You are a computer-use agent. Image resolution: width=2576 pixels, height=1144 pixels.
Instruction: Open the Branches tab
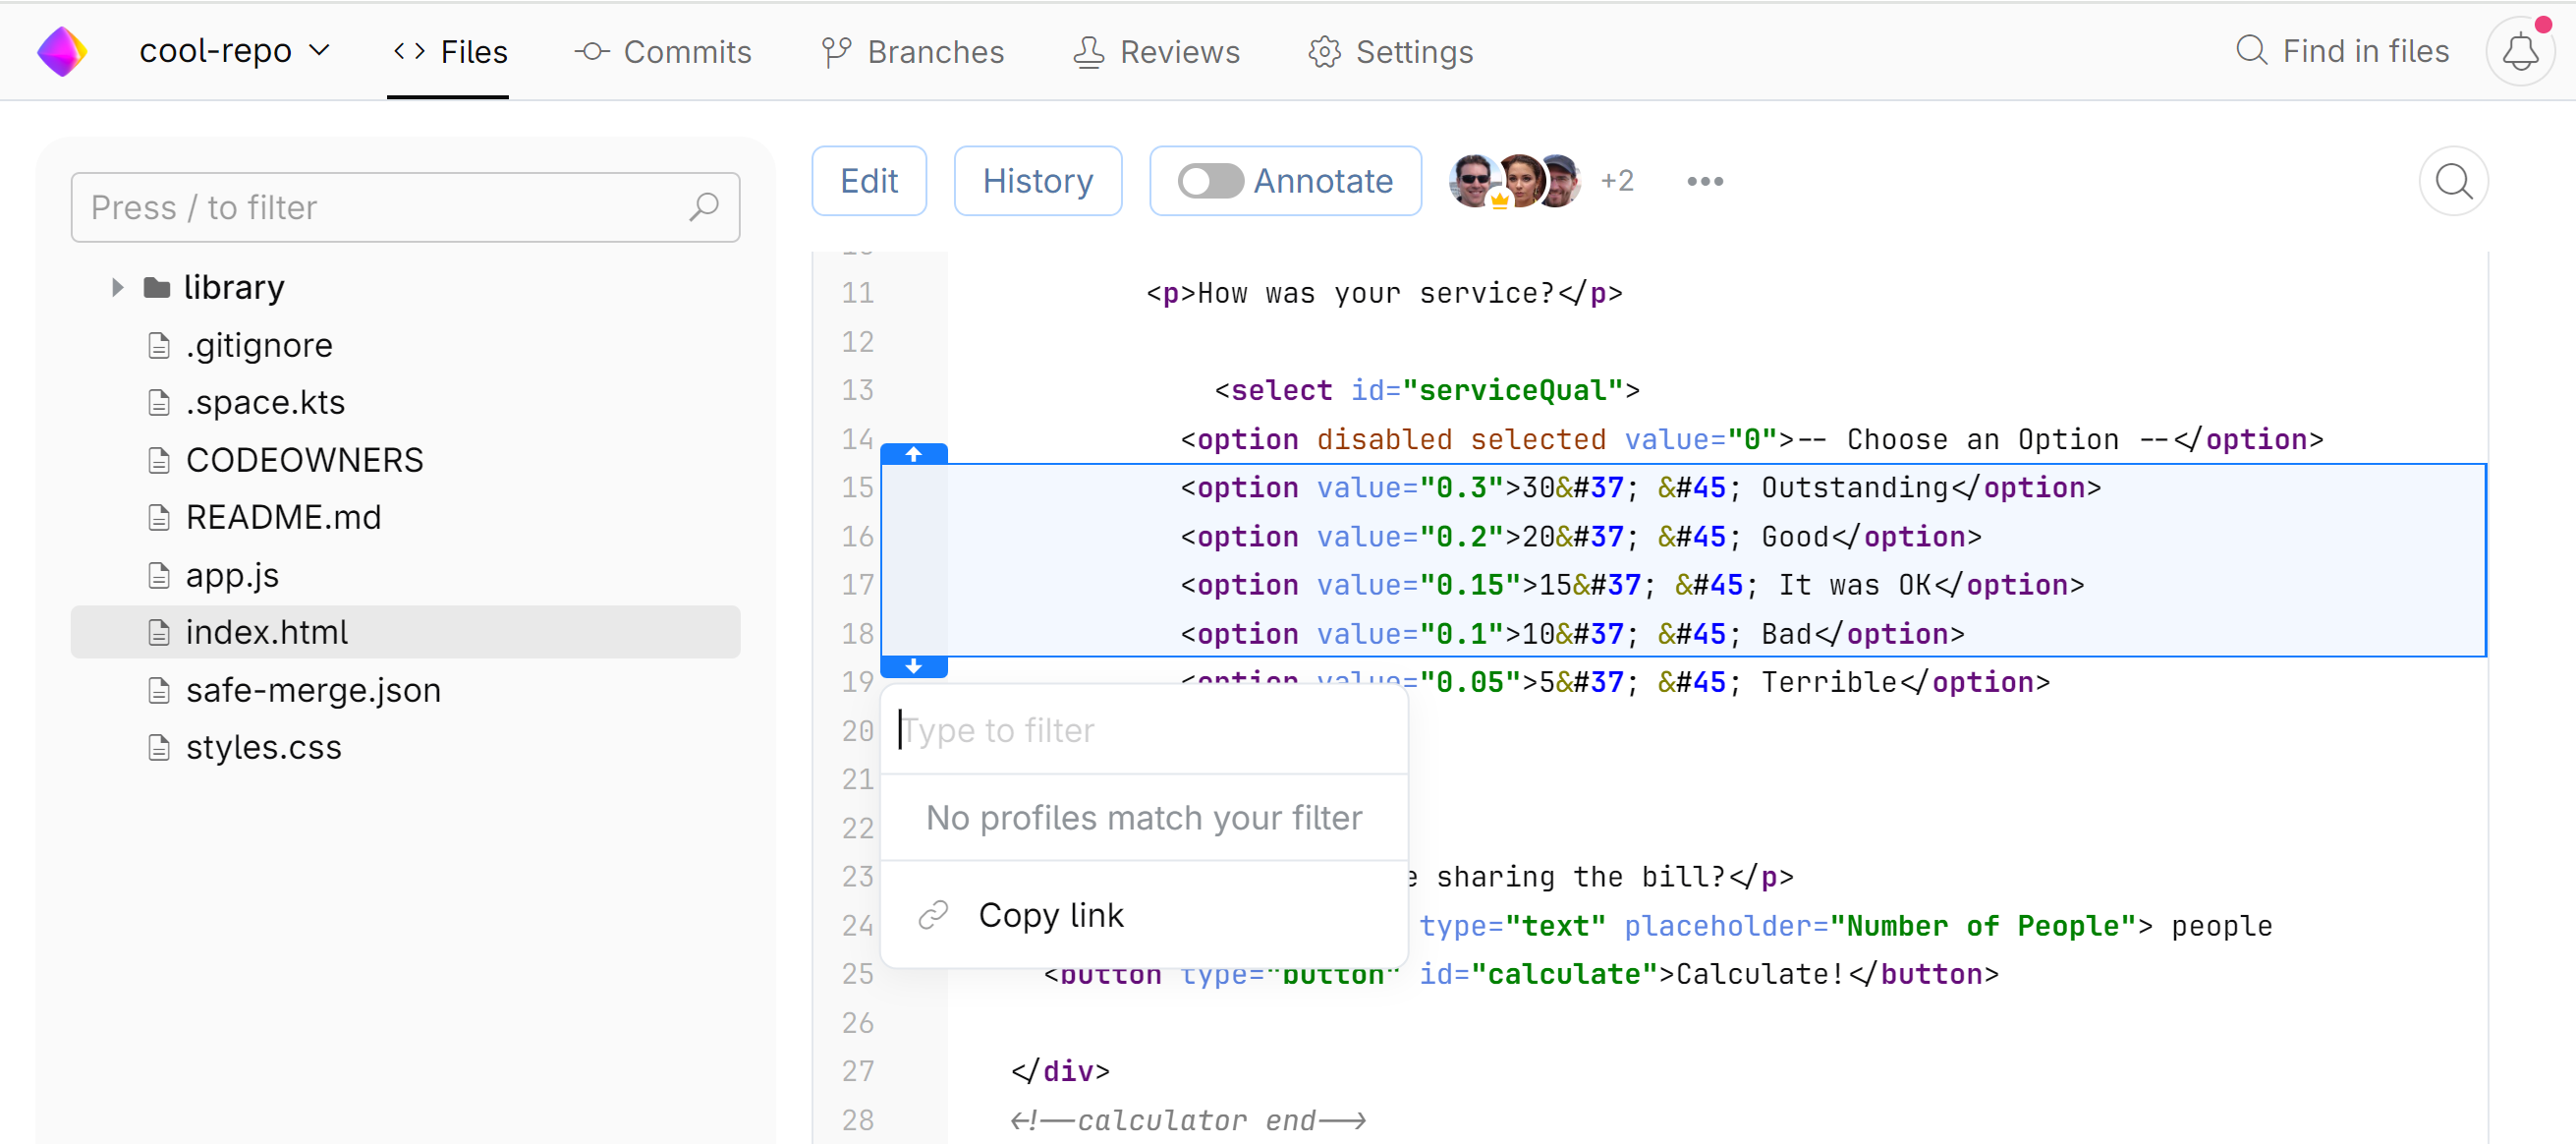pos(912,52)
